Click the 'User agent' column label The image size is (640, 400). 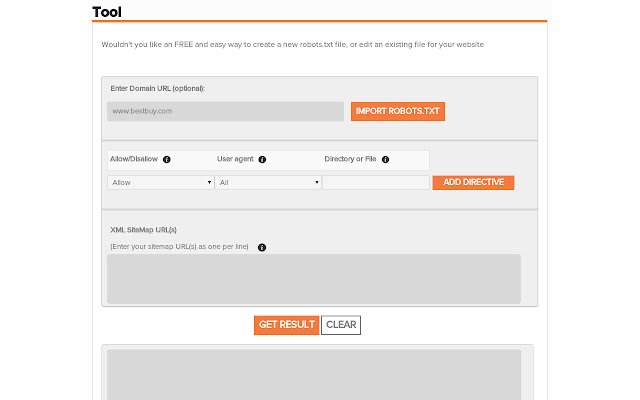coord(235,159)
